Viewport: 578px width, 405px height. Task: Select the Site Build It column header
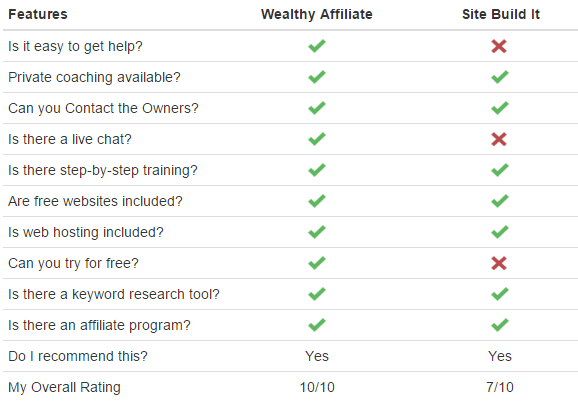click(x=501, y=14)
